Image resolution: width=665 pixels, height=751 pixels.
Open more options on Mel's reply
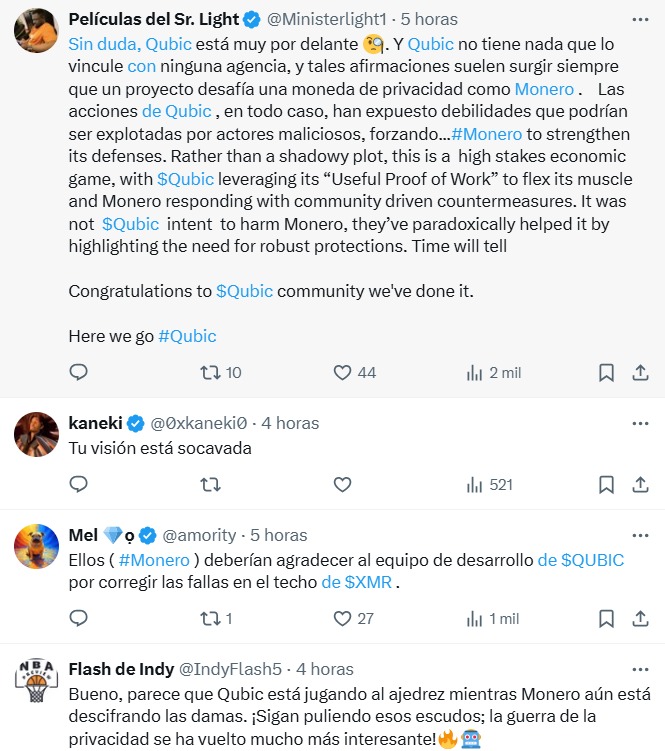[640, 534]
